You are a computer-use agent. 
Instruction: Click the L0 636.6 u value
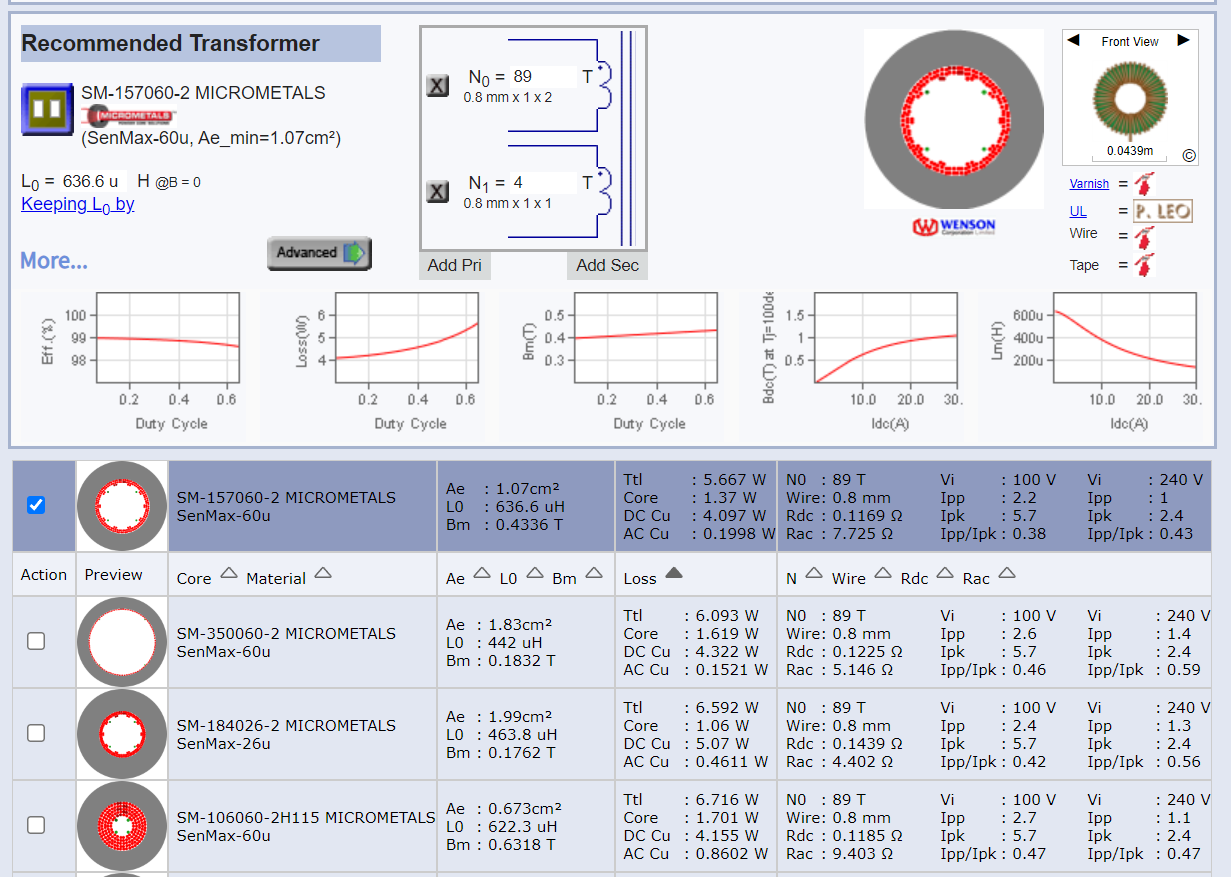91,182
